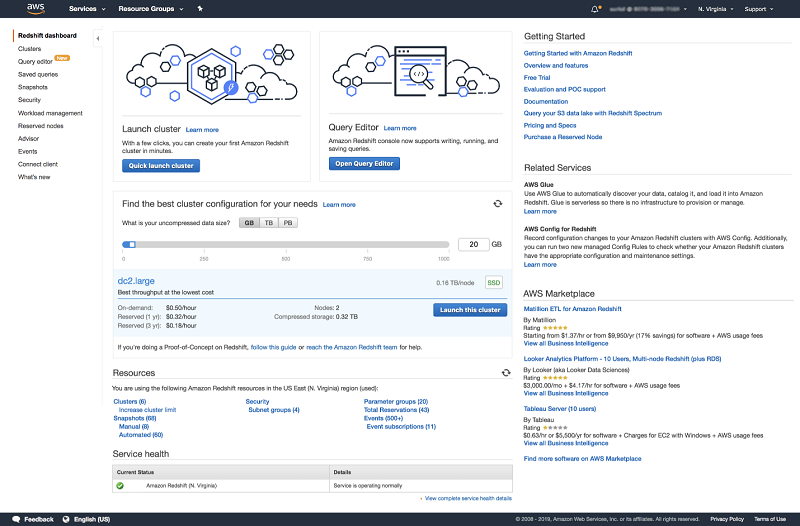800x526 pixels.
Task: Open the Free Trial link
Action: tap(537, 78)
